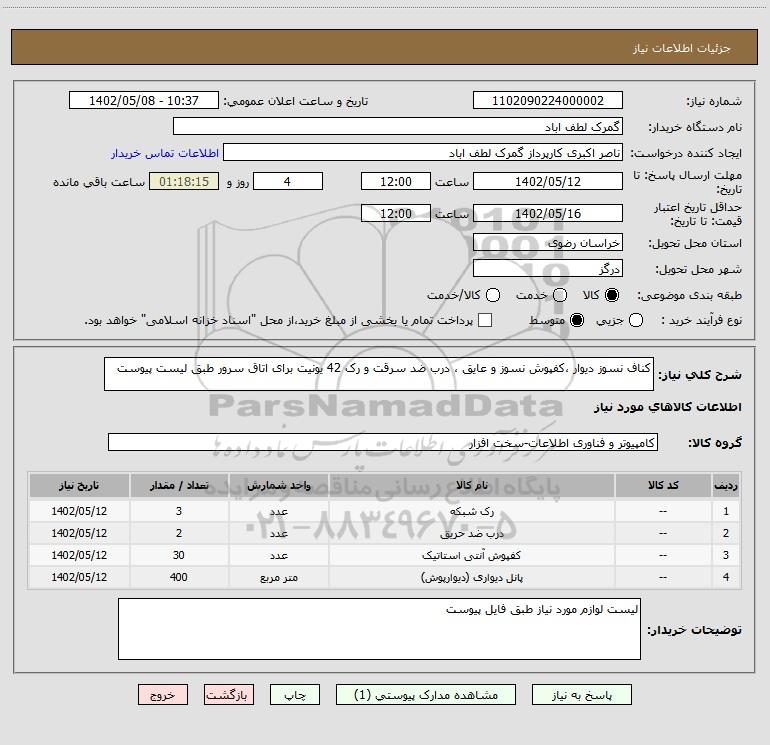
Task: Open مشاهده مدارک پیوستی (1) button
Action: tap(426, 695)
